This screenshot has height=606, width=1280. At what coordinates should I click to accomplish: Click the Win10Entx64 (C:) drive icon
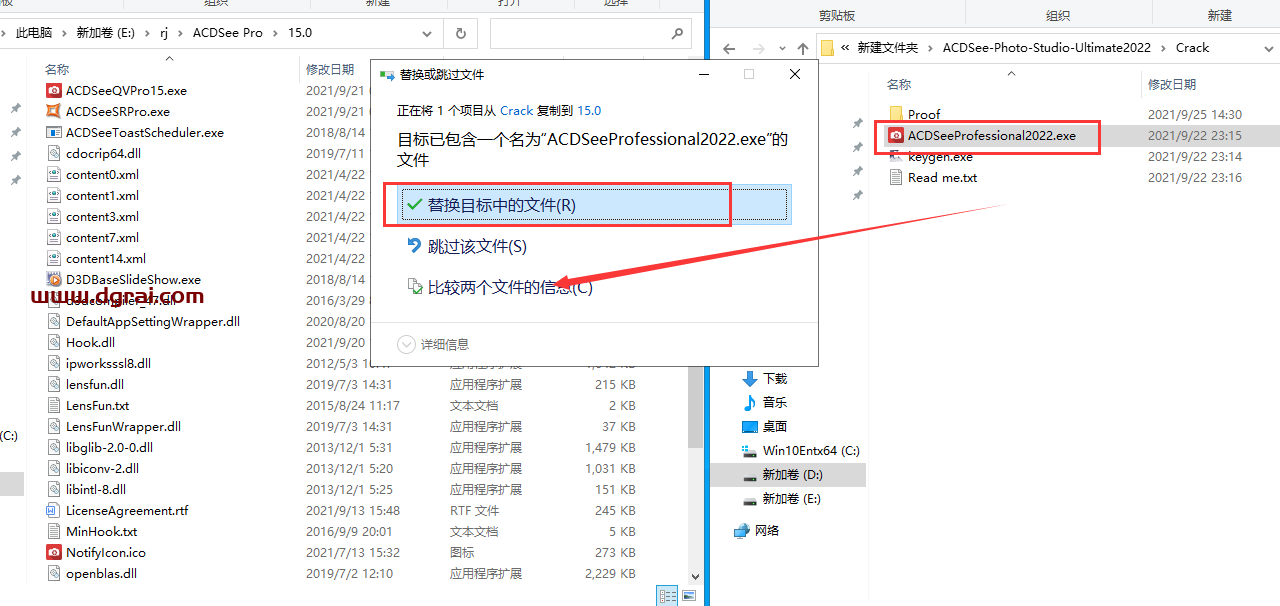(x=750, y=450)
